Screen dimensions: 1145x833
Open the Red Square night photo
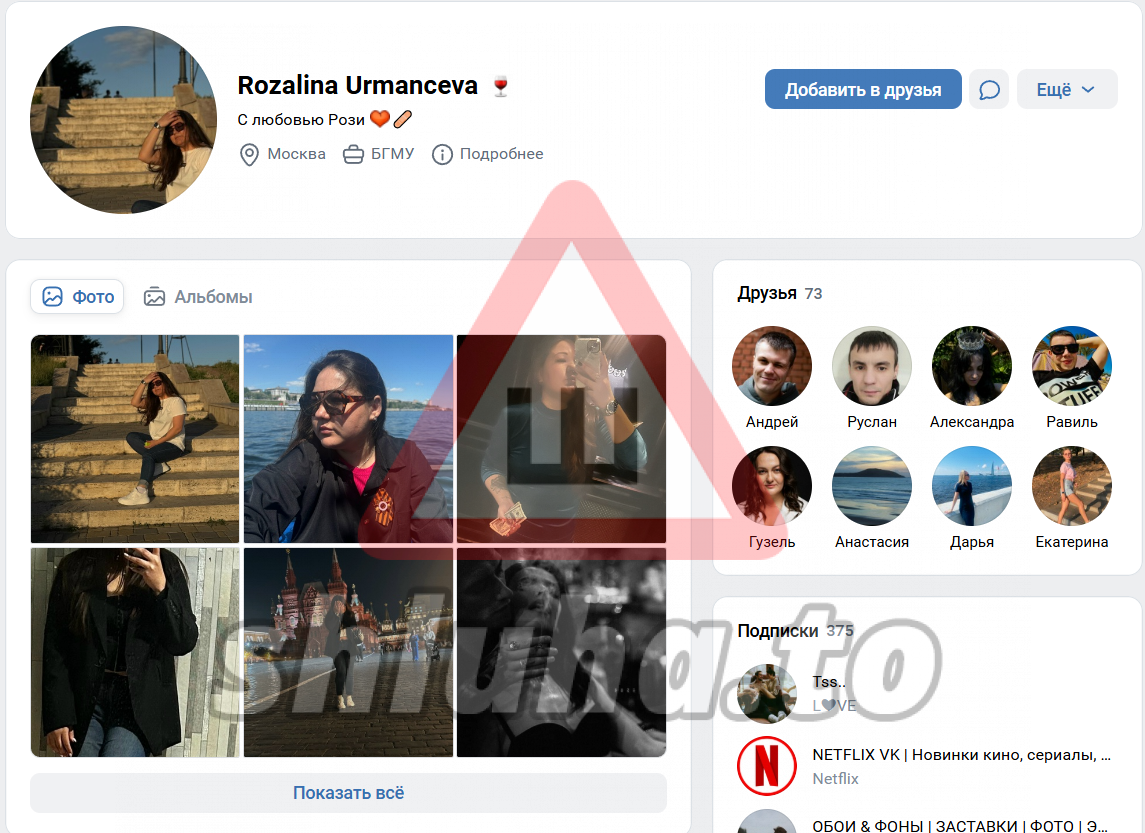pyautogui.click(x=349, y=652)
